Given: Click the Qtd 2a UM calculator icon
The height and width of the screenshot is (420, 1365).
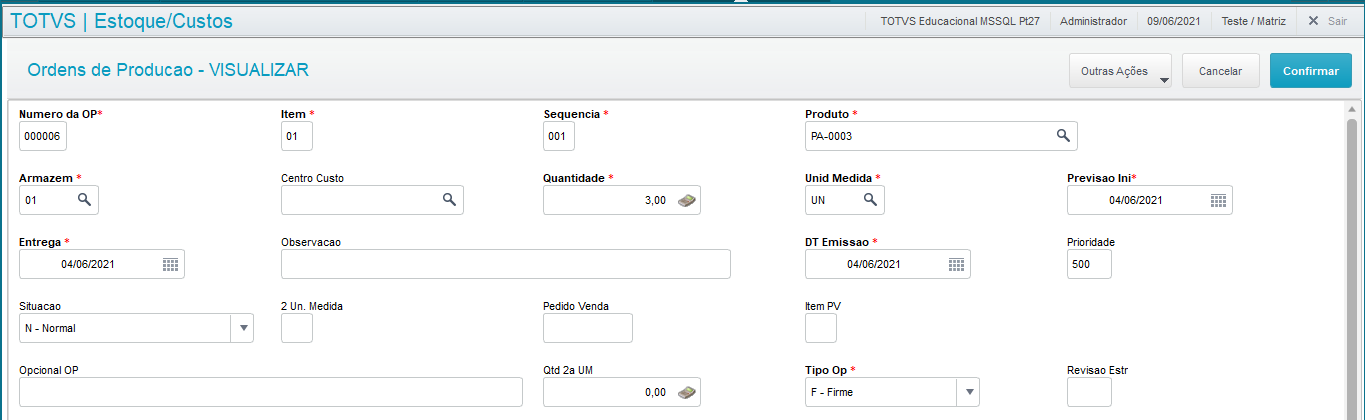Looking at the screenshot, I should point(686,392).
